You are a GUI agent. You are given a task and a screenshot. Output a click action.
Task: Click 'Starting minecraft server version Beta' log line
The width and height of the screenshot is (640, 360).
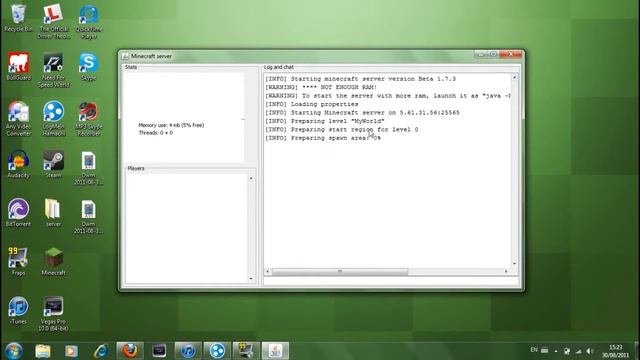coord(360,79)
